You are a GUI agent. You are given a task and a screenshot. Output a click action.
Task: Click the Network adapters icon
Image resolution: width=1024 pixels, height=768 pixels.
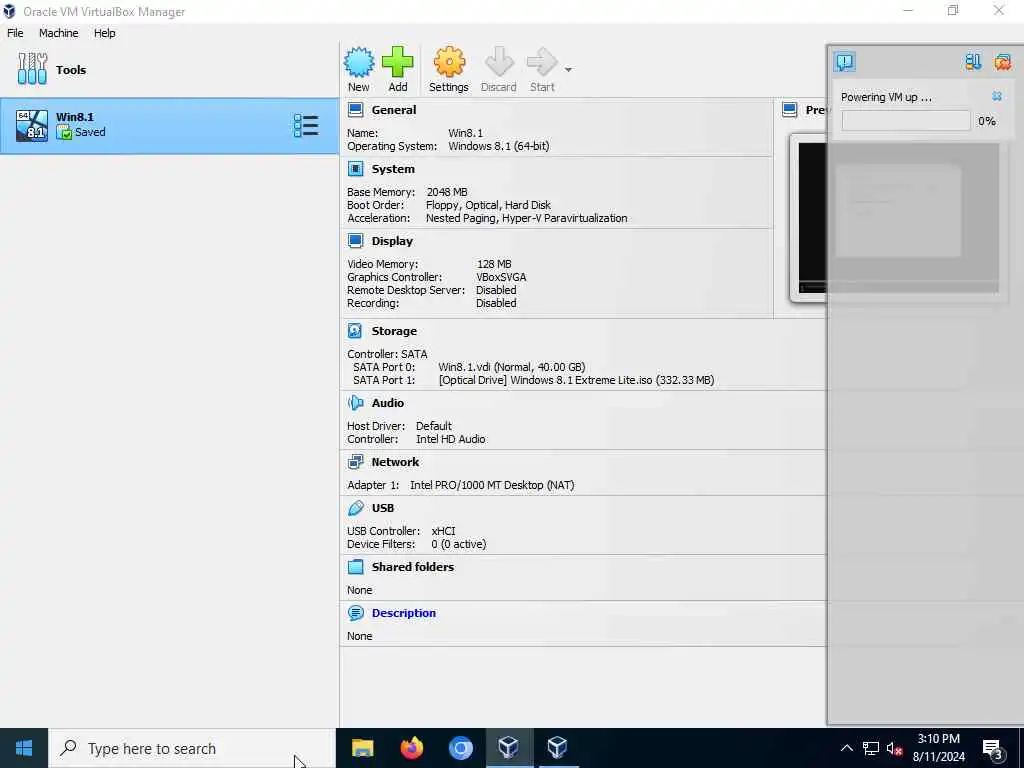355,462
